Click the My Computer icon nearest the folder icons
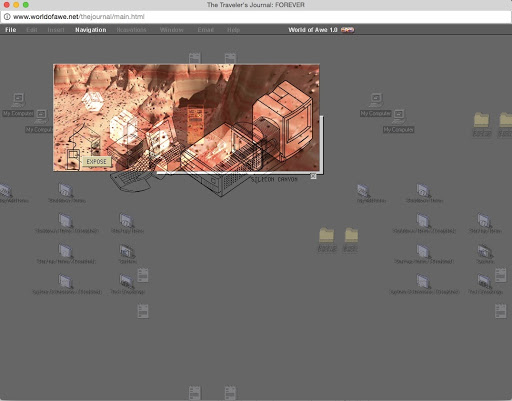 pos(399,121)
